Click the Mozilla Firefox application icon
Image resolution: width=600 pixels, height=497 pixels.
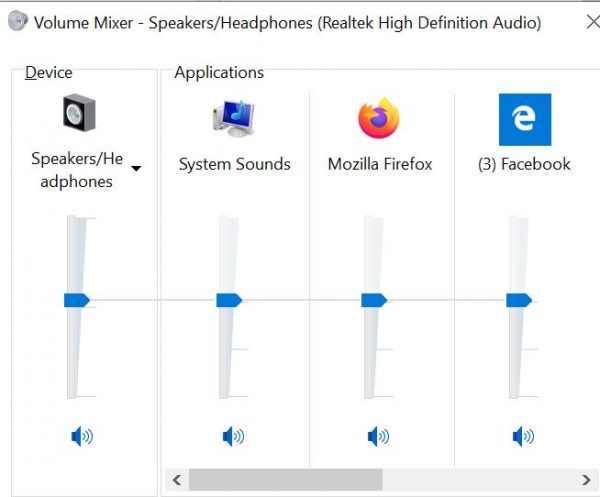click(x=379, y=118)
